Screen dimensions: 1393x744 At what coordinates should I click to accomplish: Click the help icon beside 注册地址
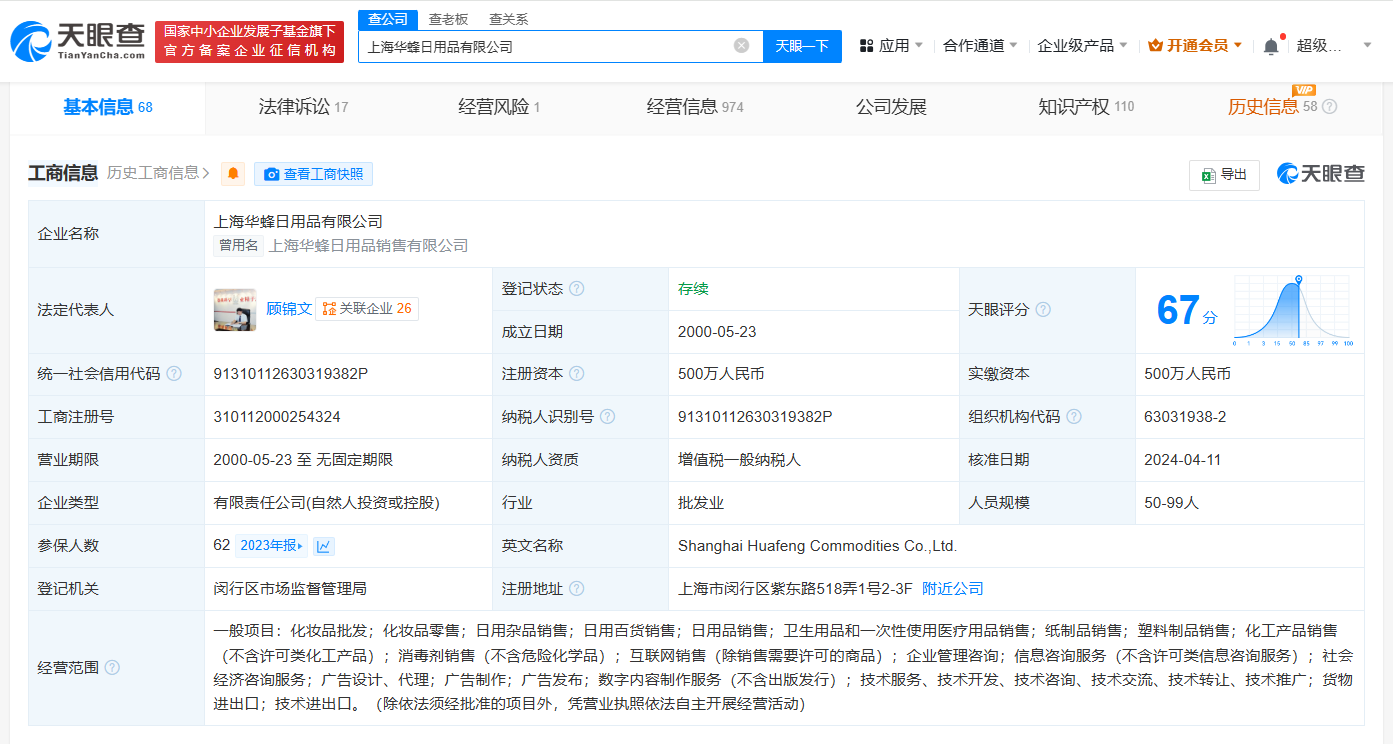[576, 589]
